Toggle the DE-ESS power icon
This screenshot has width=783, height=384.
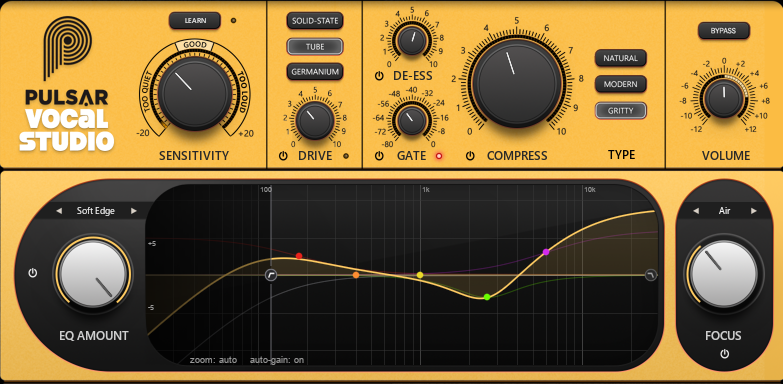point(379,76)
